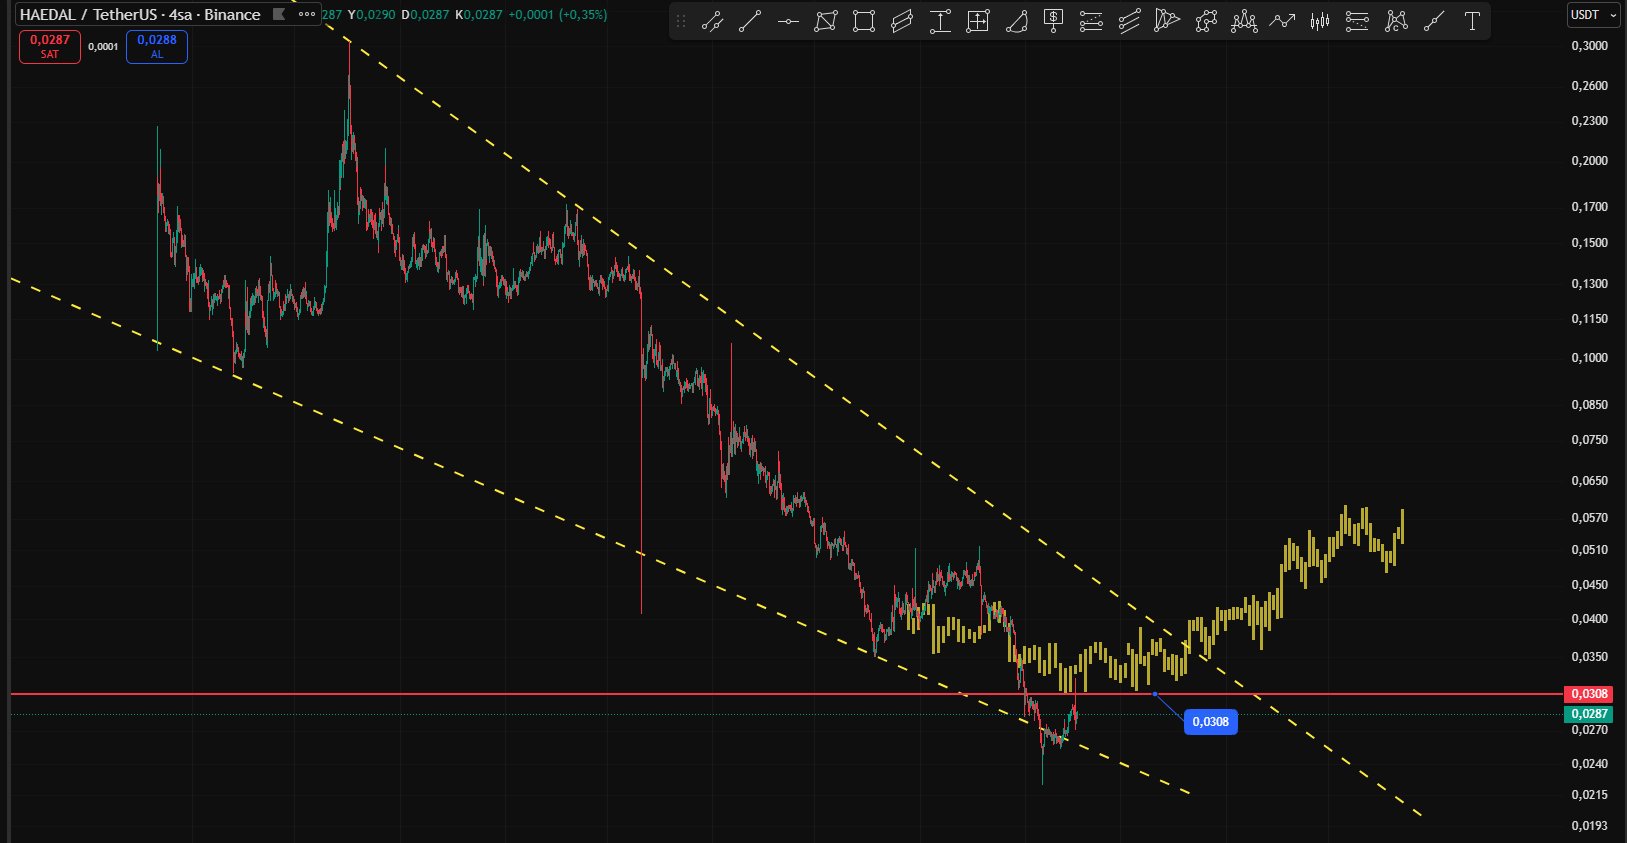Screen dimensions: 1627x843
Task: Click the 0,1500 price axis label
Action: 1590,243
